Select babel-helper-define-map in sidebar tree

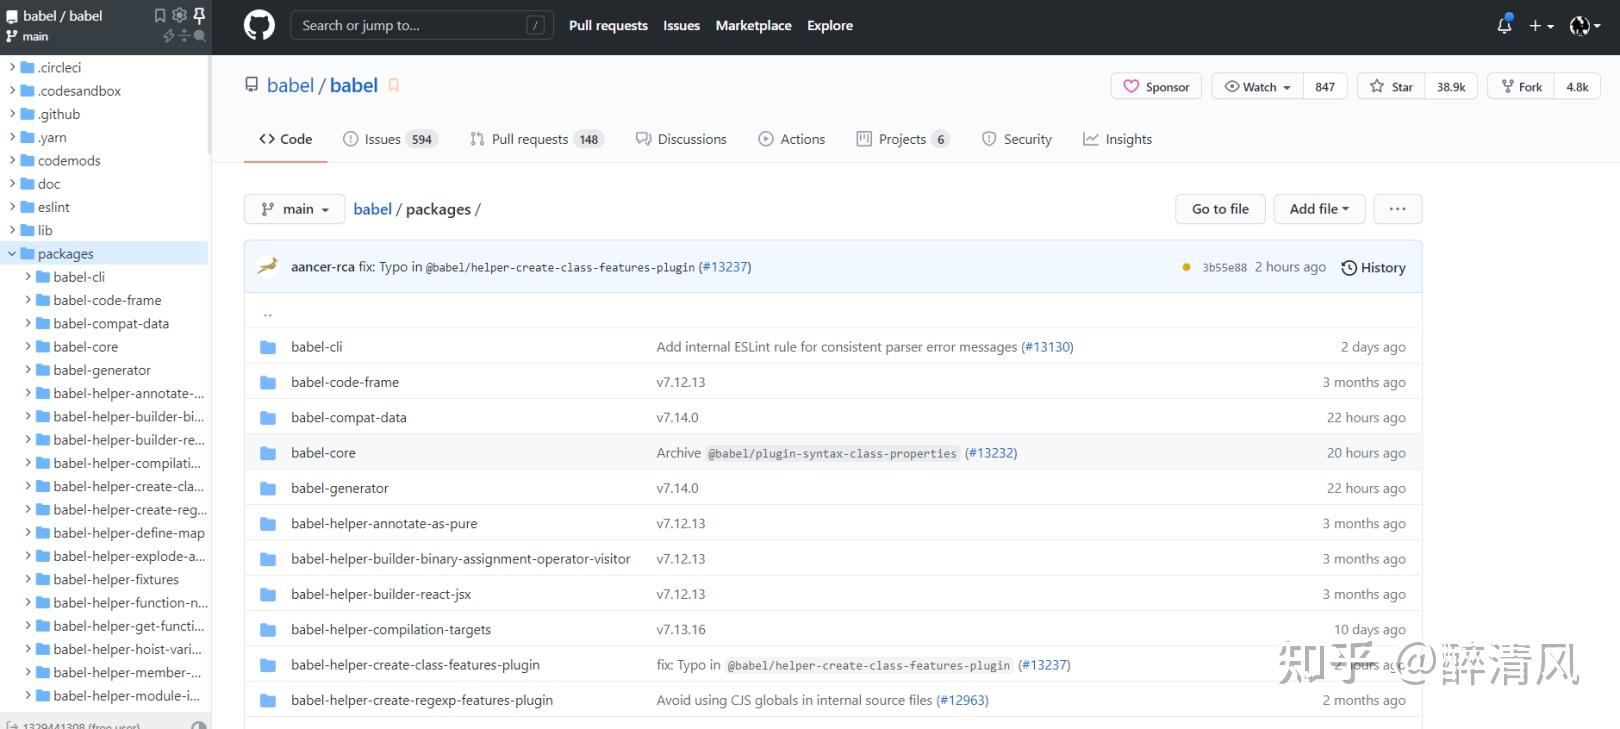coord(129,533)
